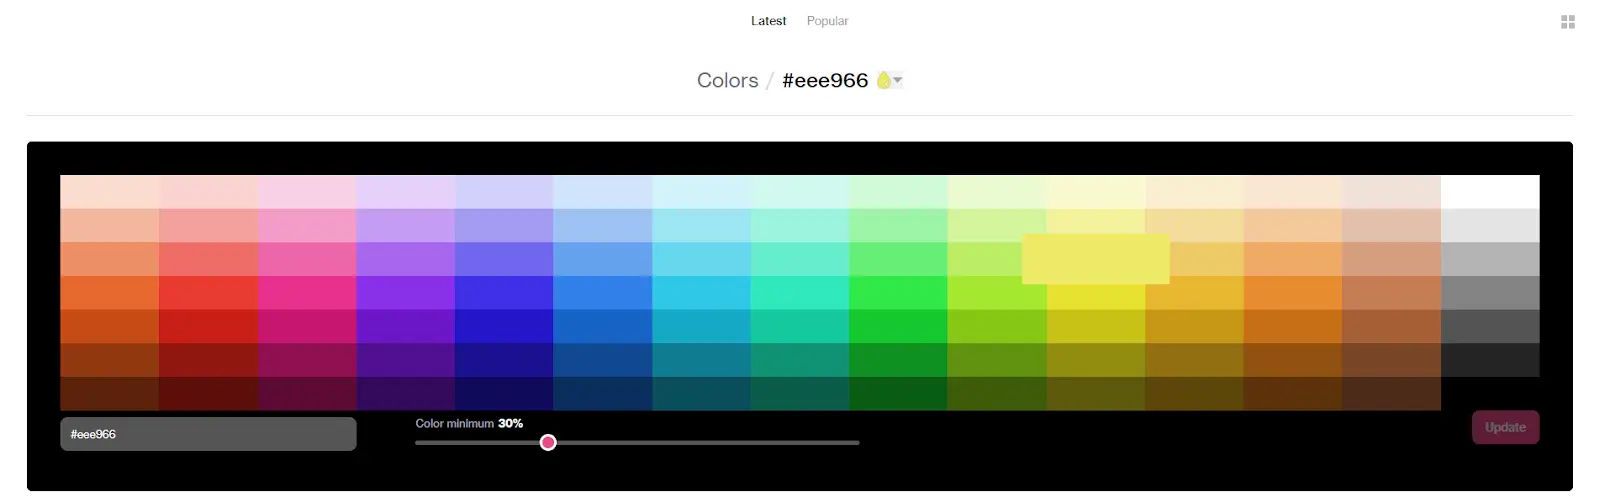Switch to the Latest tab
1600x503 pixels.
tap(768, 21)
